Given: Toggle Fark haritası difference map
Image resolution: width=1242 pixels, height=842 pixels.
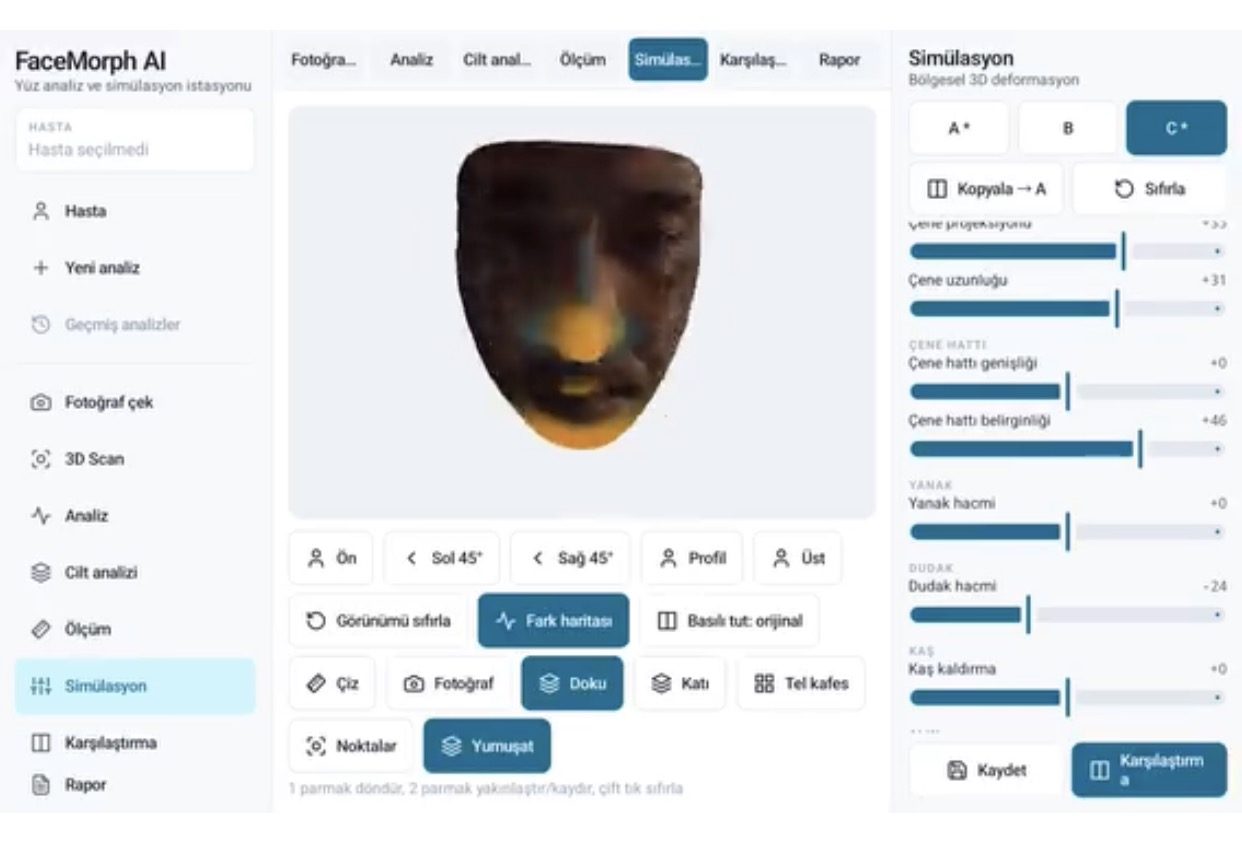Looking at the screenshot, I should coord(553,621).
